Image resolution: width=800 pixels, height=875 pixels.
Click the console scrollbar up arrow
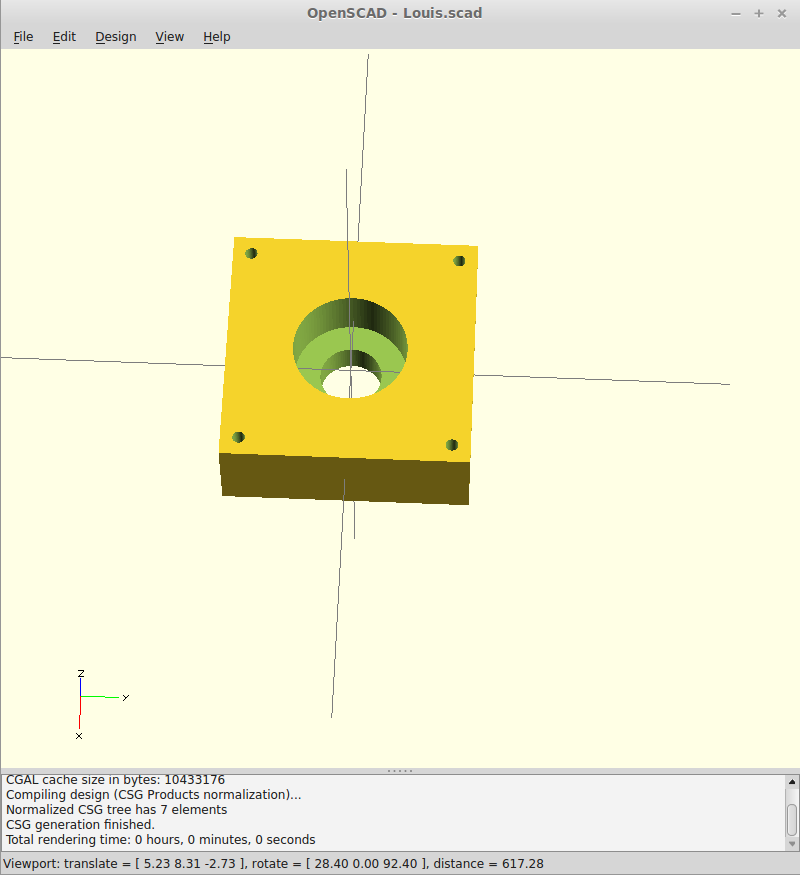(x=792, y=783)
